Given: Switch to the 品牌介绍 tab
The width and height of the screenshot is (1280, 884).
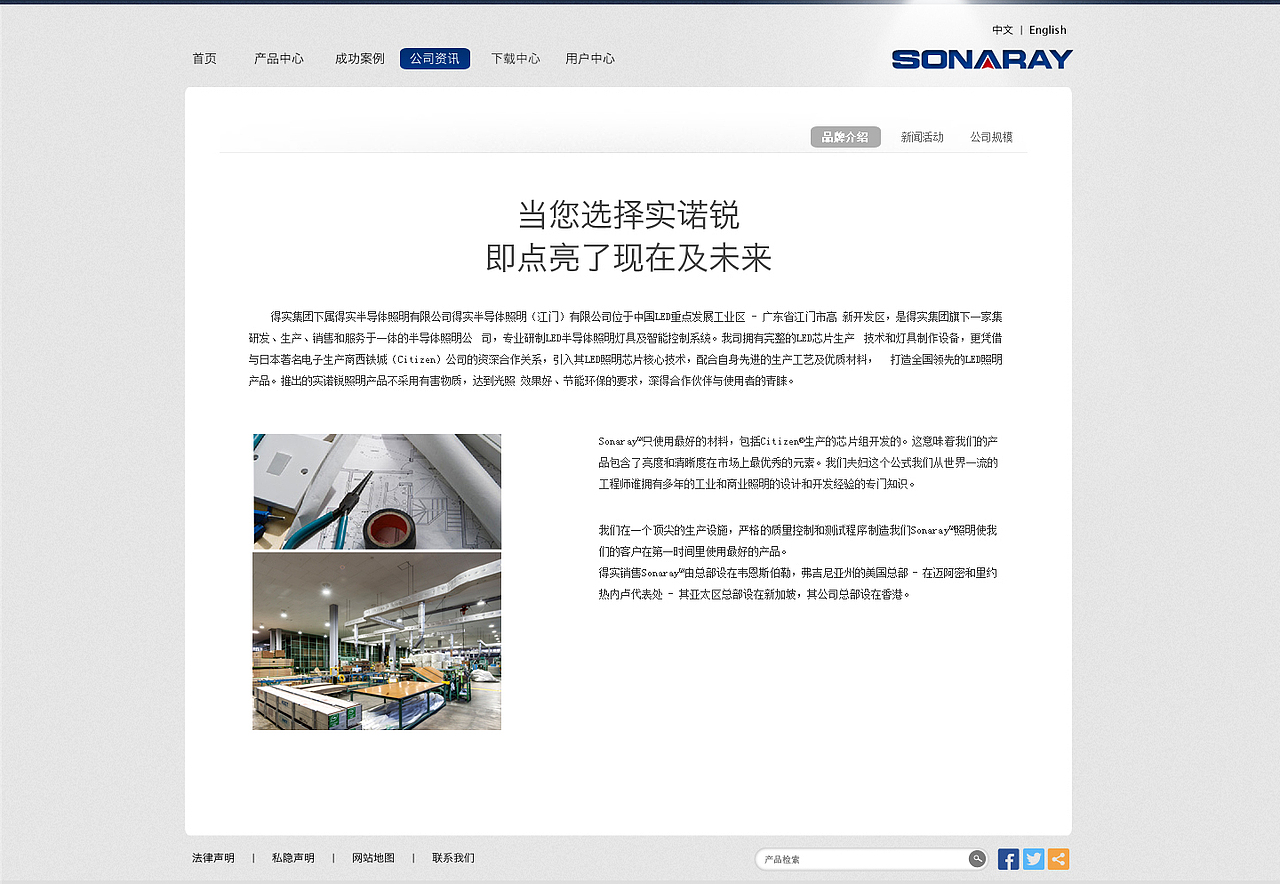Looking at the screenshot, I should coord(845,137).
